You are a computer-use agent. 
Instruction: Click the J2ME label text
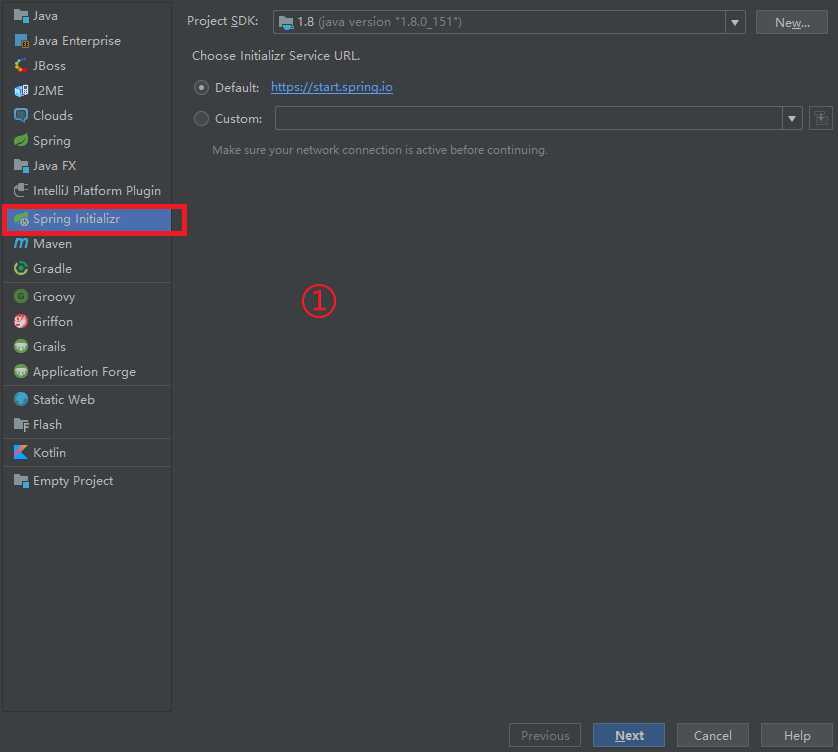coord(48,91)
